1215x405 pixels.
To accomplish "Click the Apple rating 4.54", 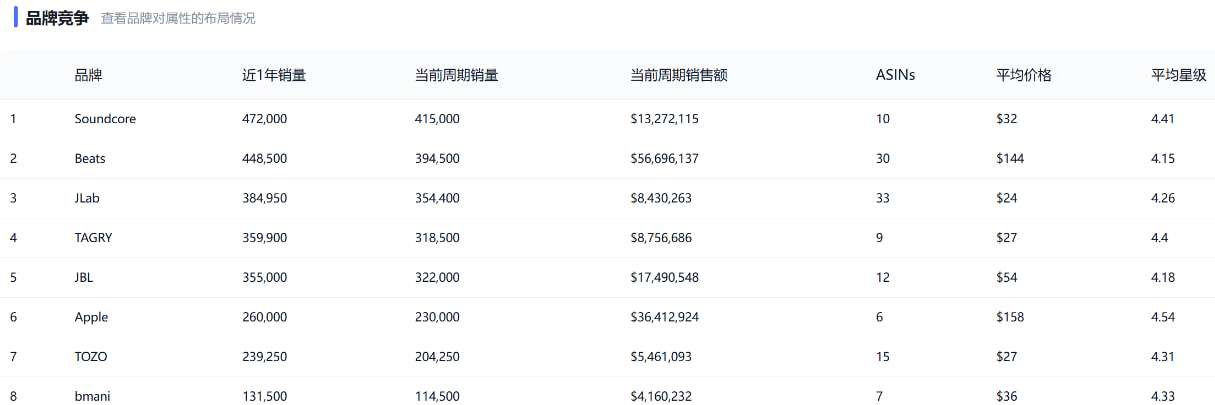I will coord(1163,317).
